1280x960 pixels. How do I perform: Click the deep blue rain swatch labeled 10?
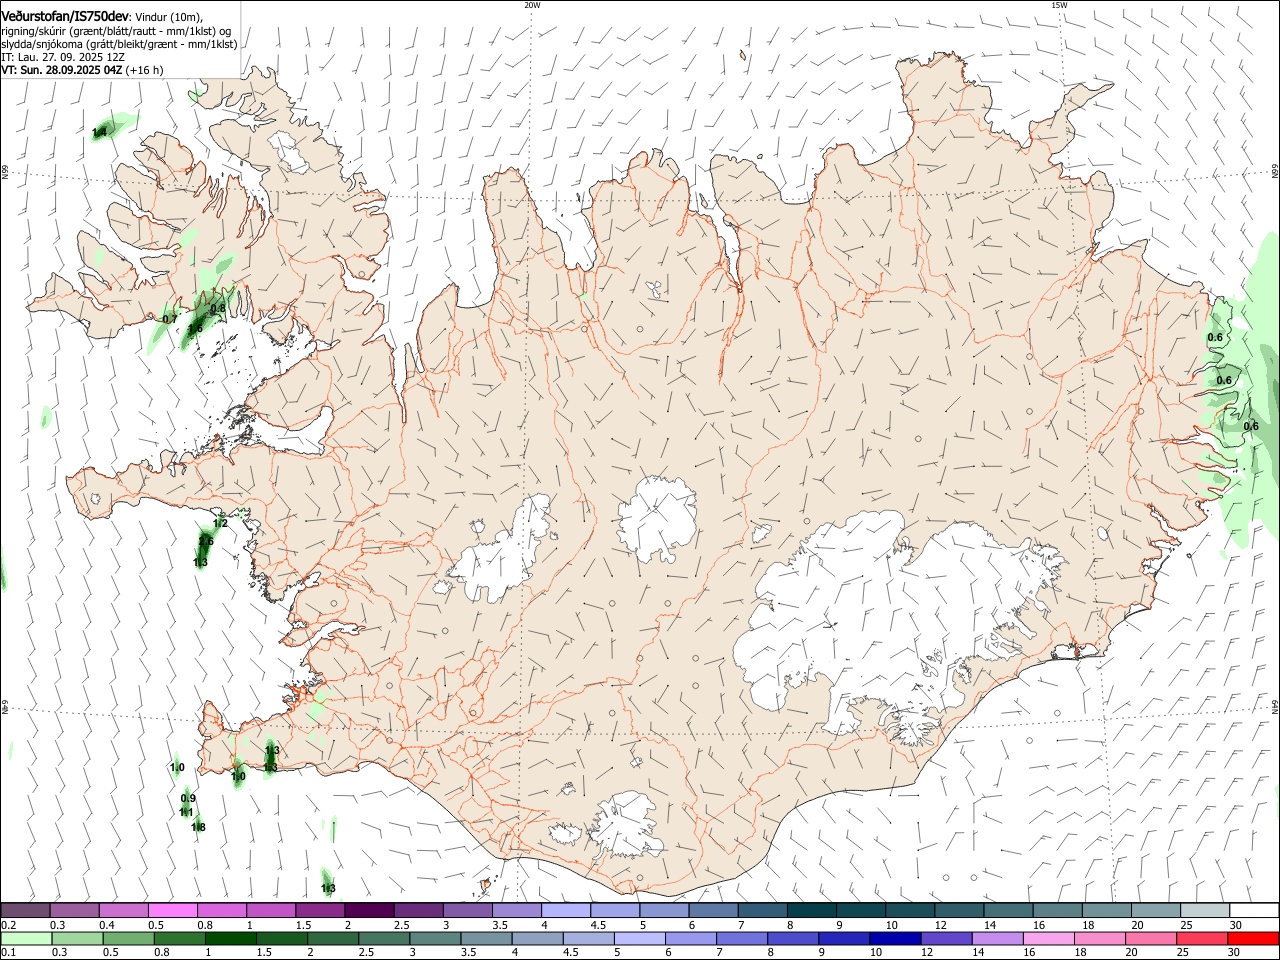[x=894, y=938]
